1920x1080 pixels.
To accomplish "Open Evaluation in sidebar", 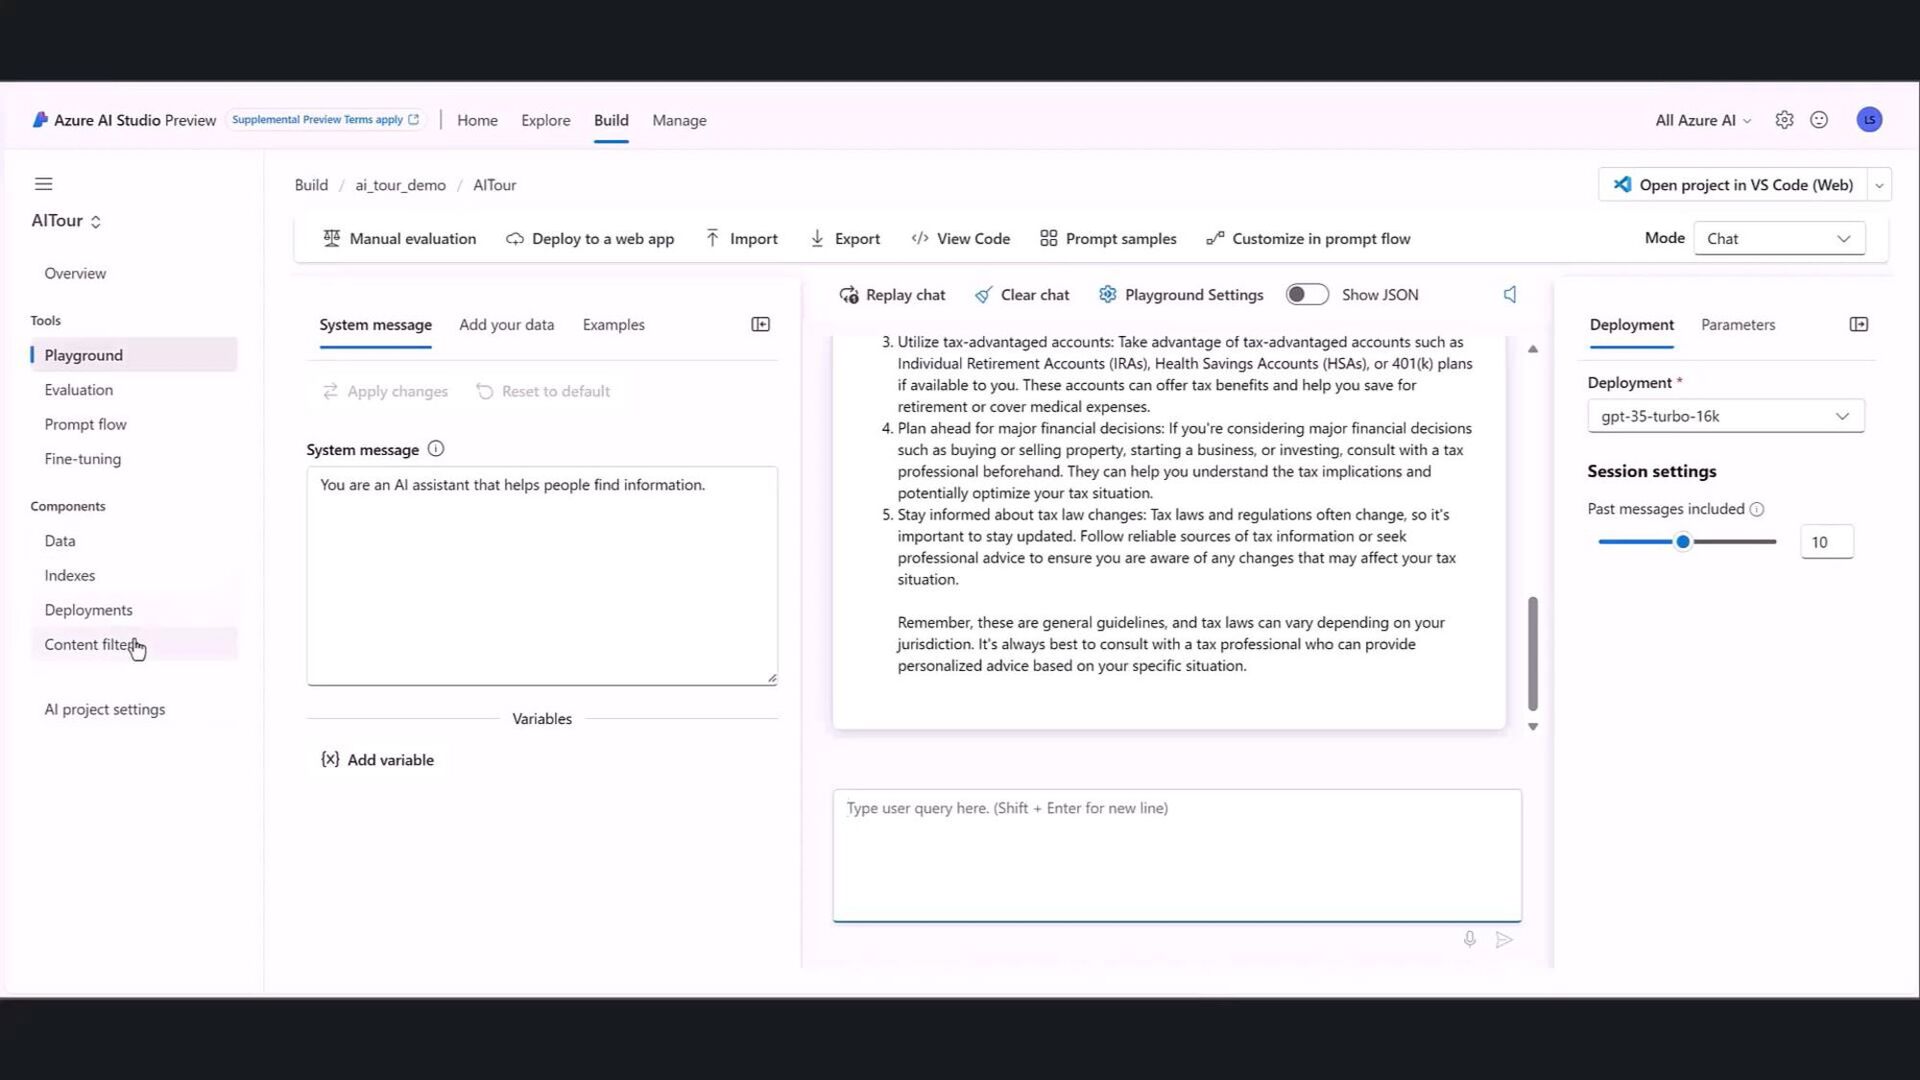I will click(134, 390).
